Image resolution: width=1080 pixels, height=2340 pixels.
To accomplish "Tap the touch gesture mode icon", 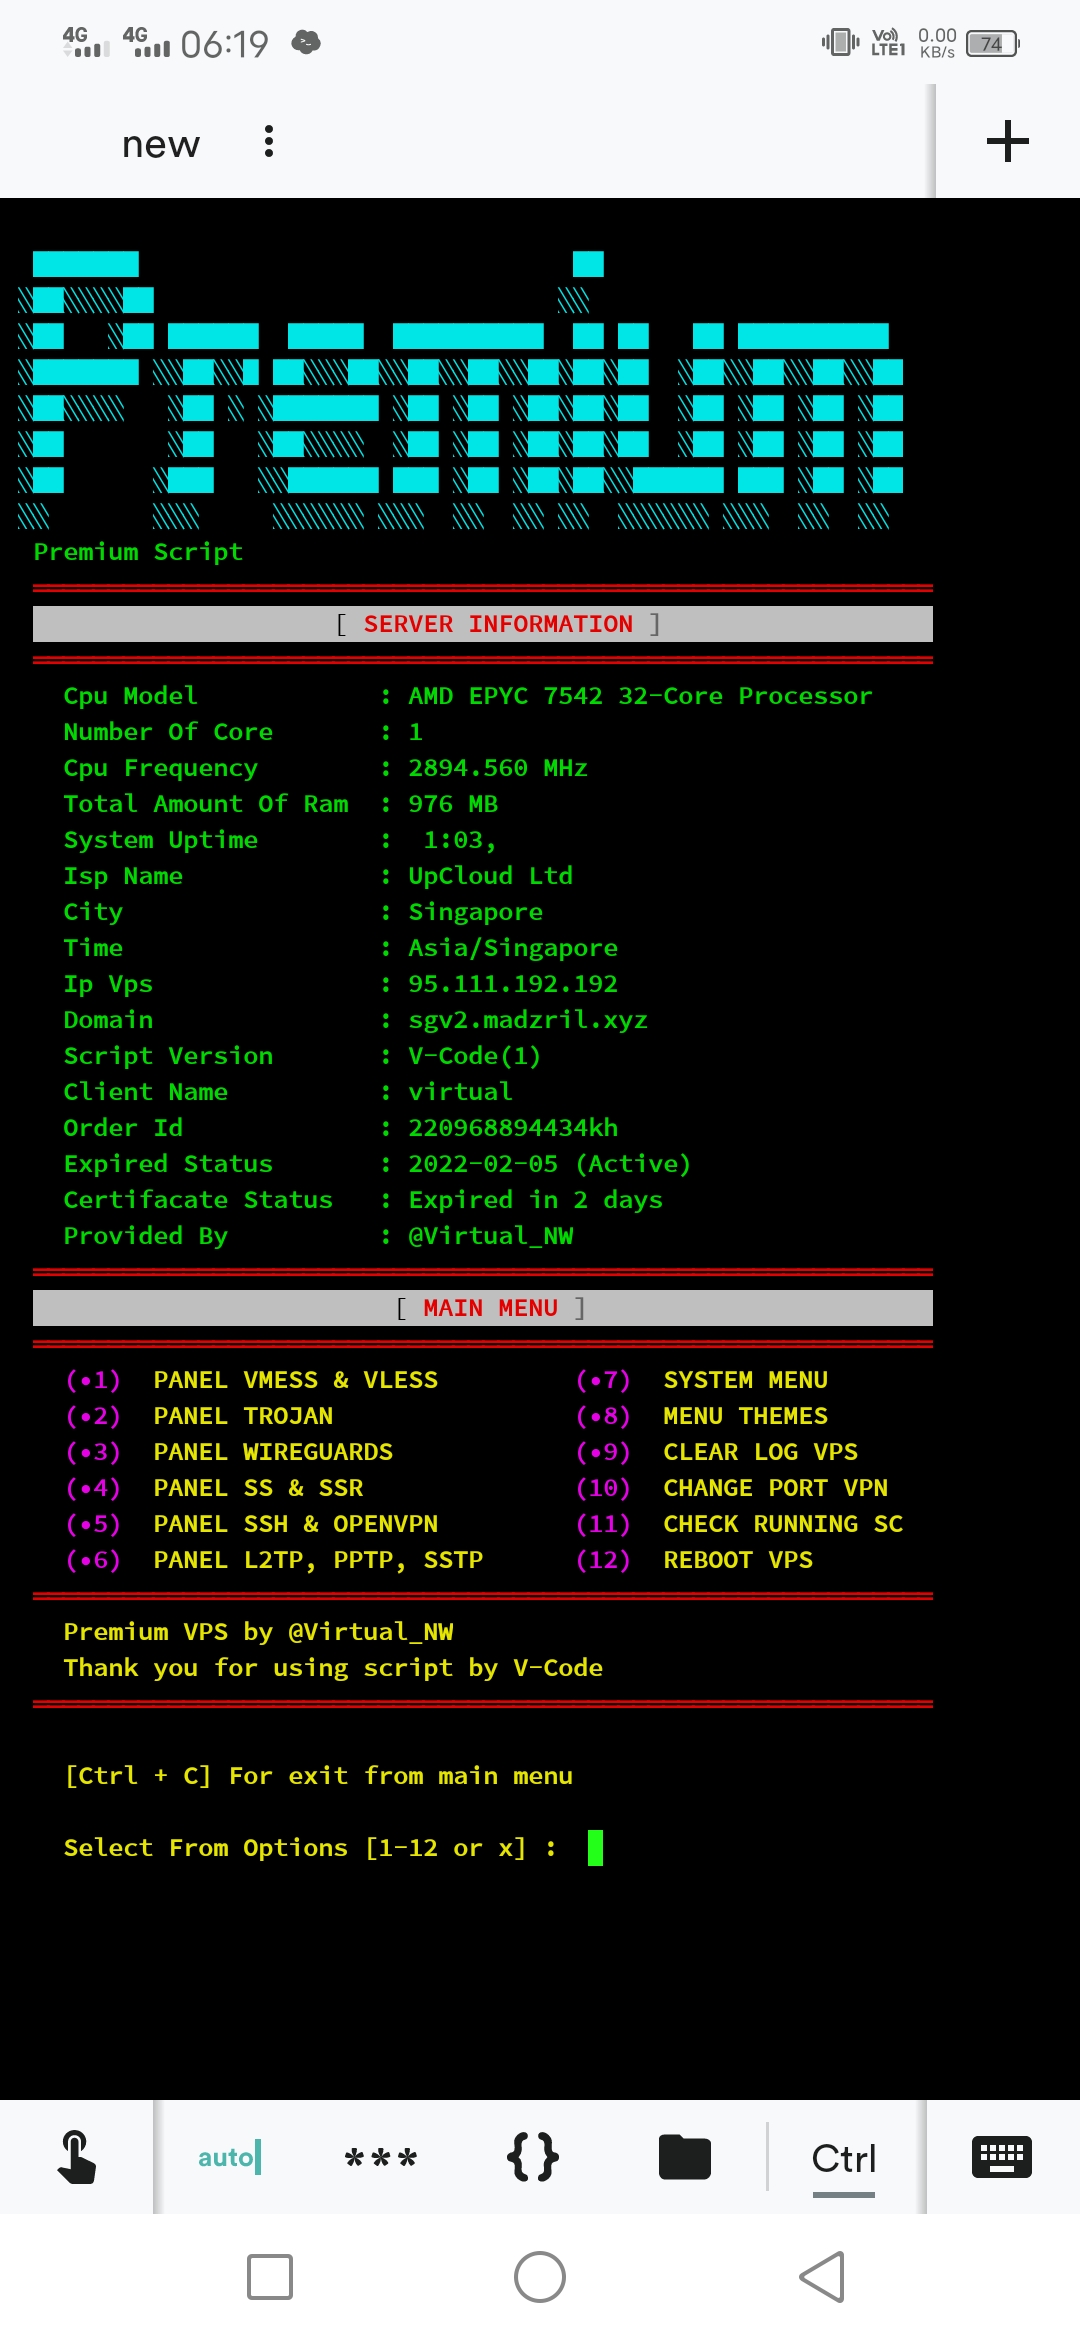I will tap(77, 2156).
